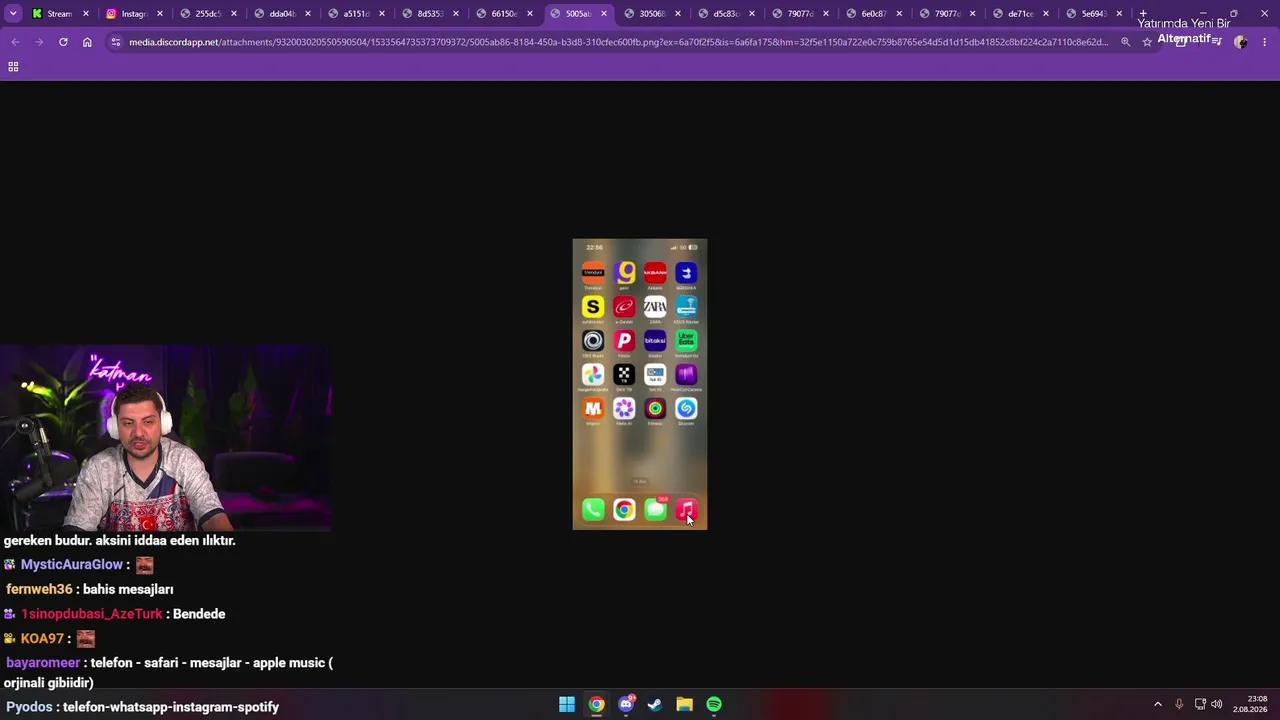This screenshot has height=720, width=1280.
Task: Open the Google Photos pinwheel app
Action: (593, 374)
